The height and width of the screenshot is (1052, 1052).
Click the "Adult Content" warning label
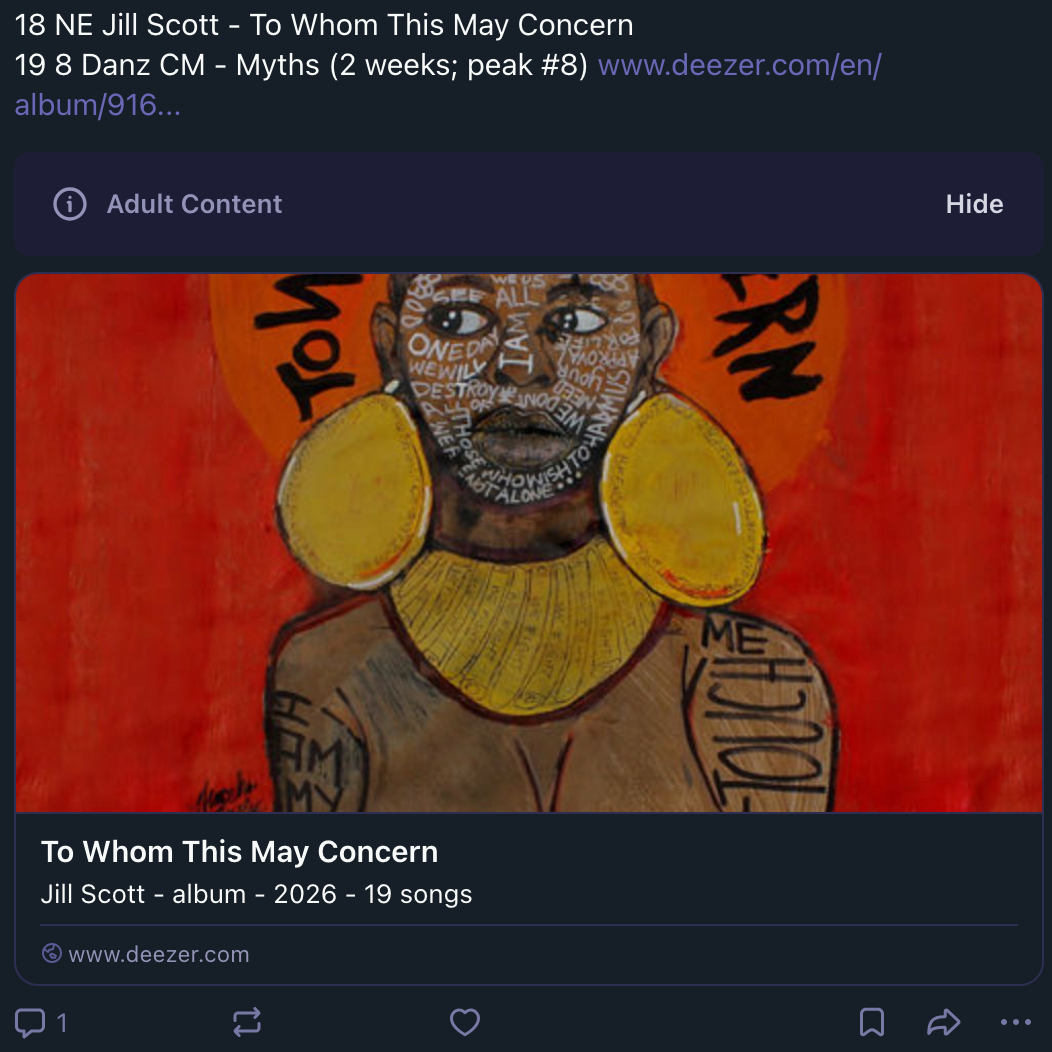(x=194, y=204)
